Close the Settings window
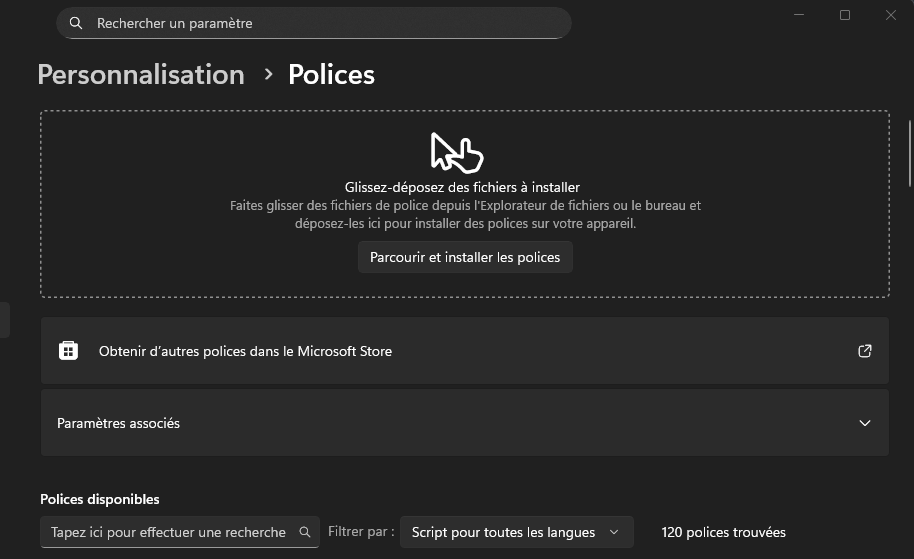Screen dimensions: 914x559 (x=891, y=15)
